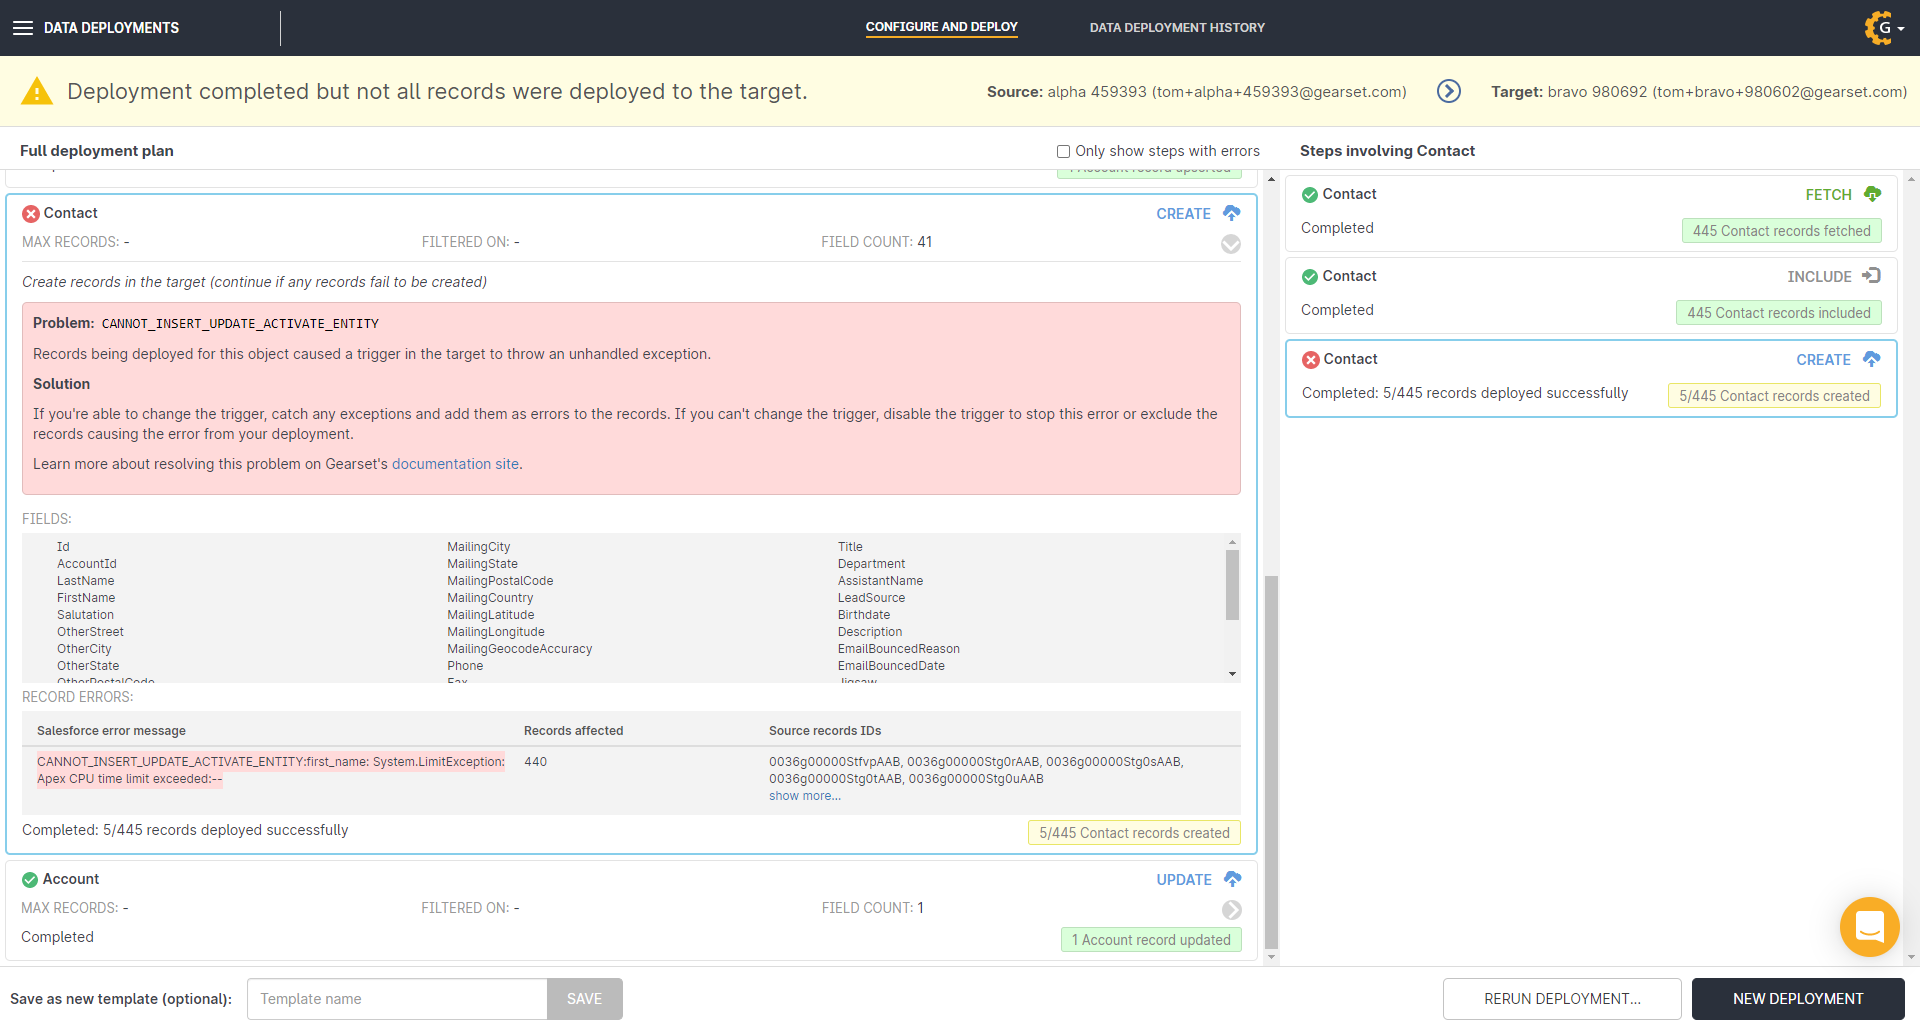
Task: Click the FETCH download cloud icon
Action: (x=1872, y=194)
